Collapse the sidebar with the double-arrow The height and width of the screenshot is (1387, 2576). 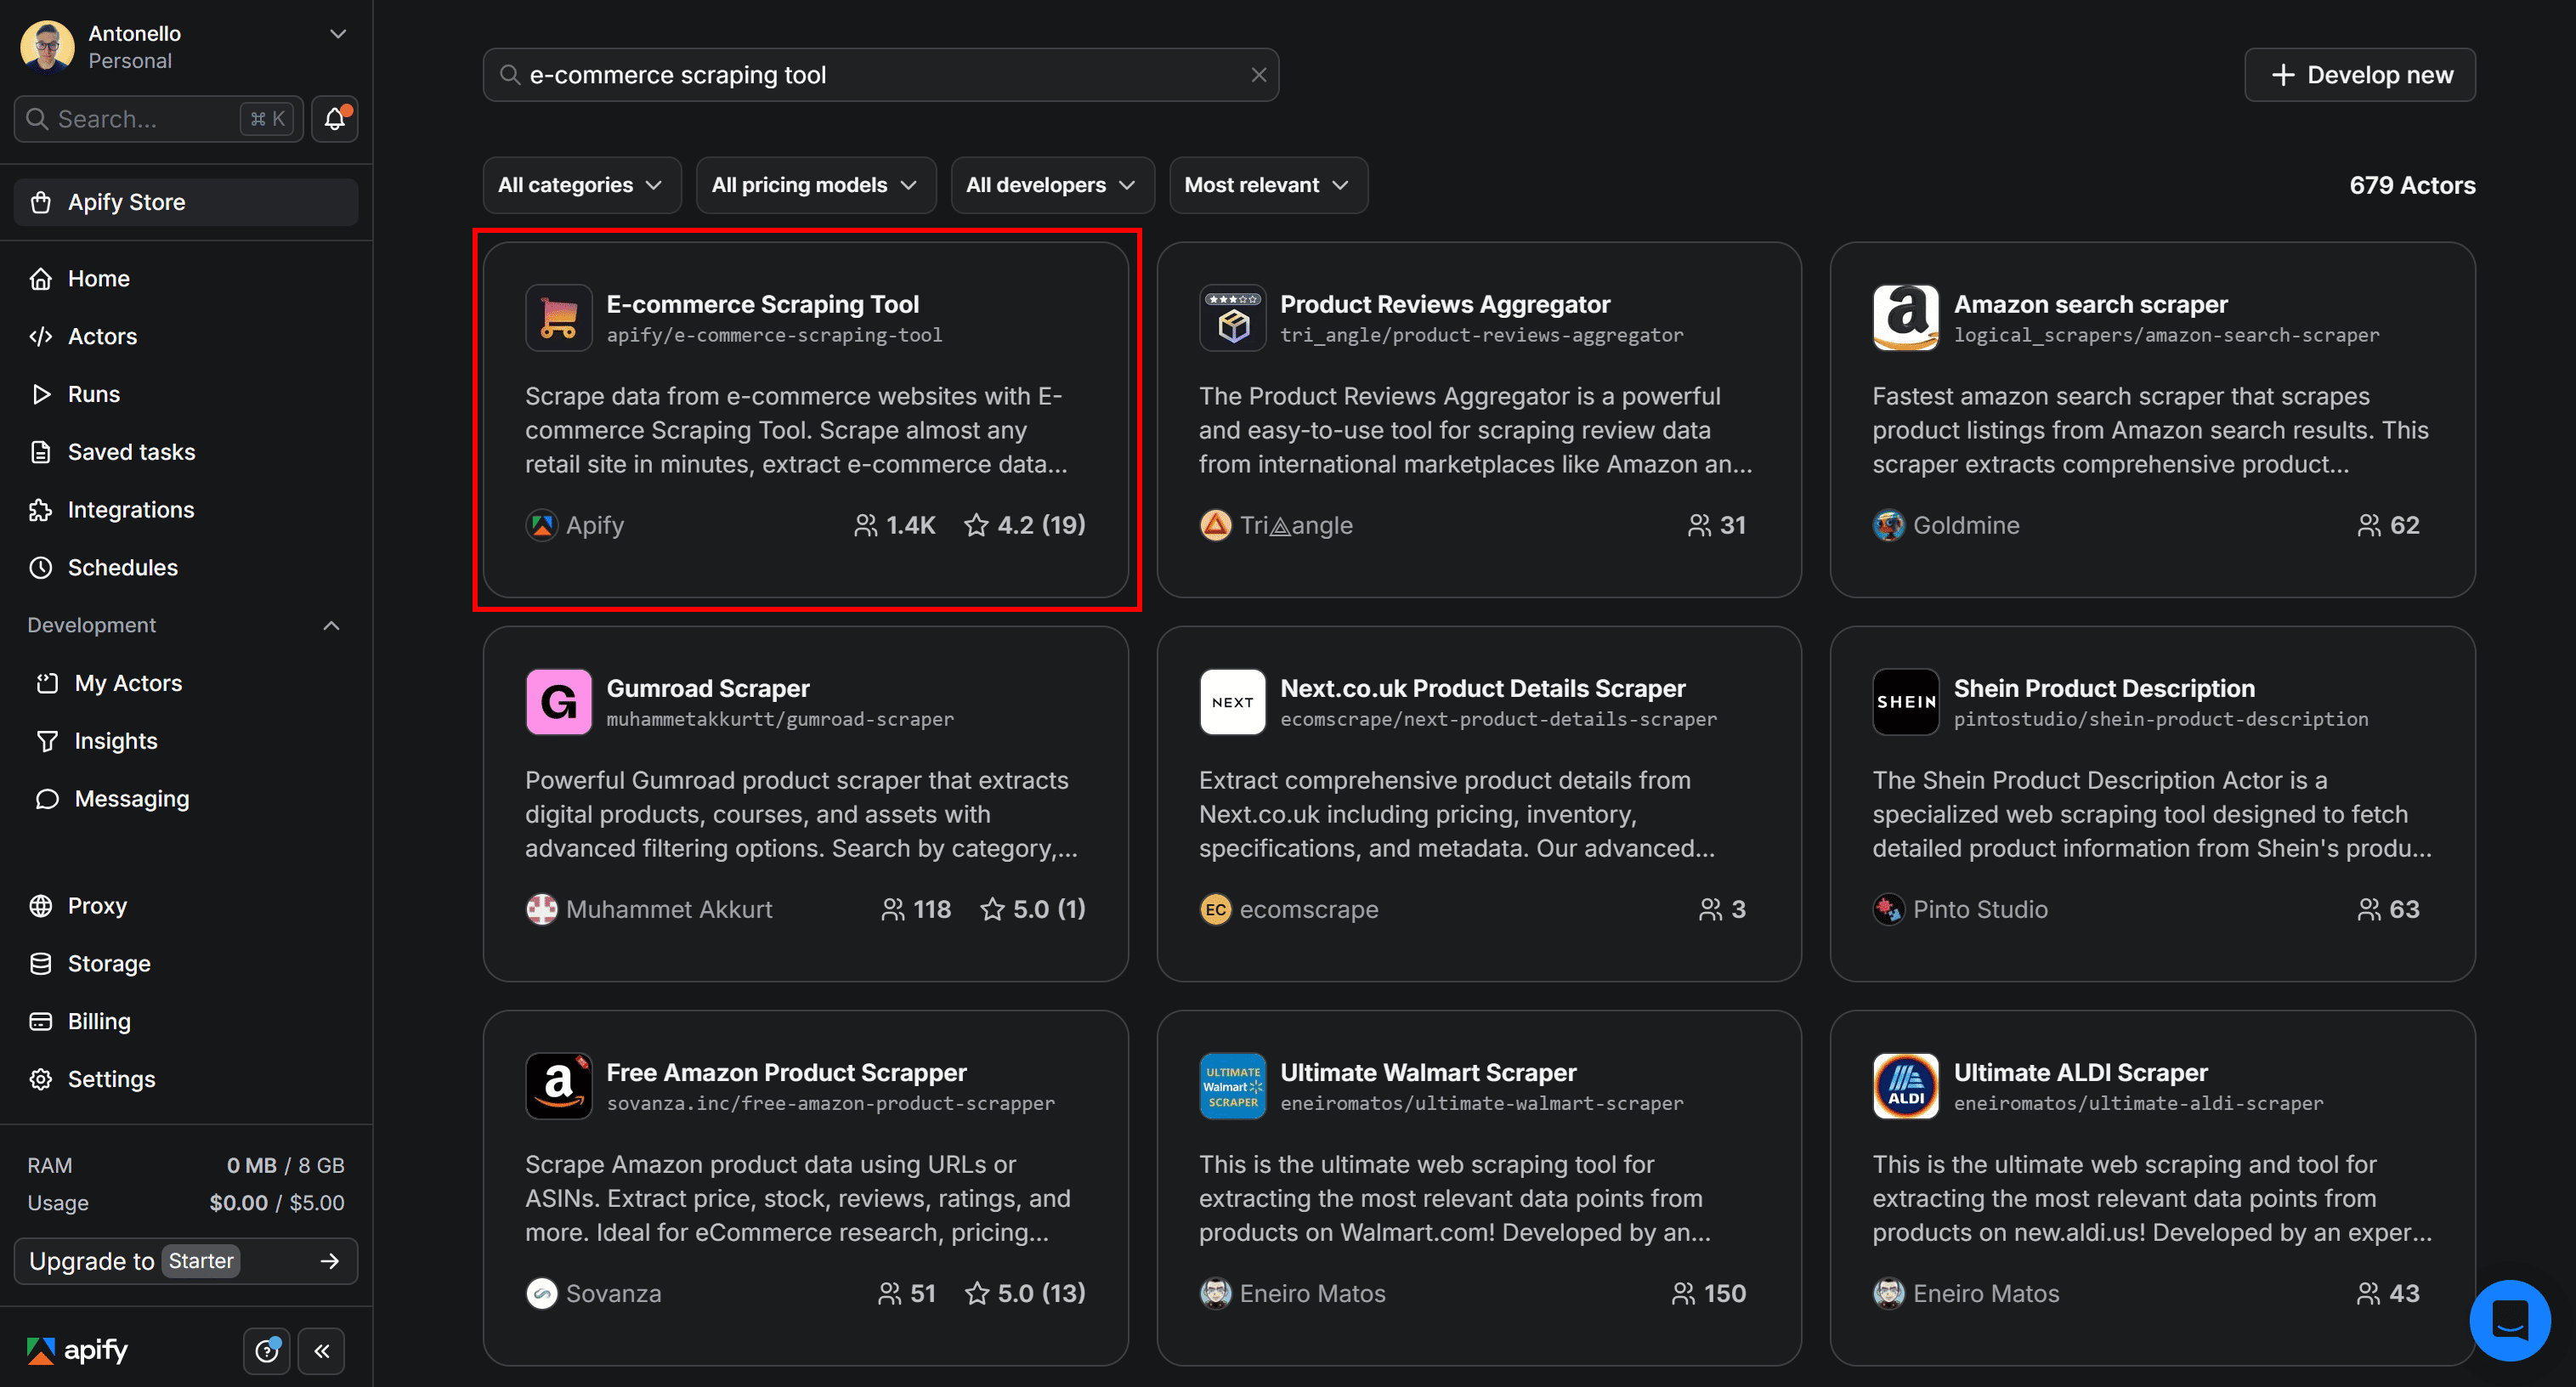pos(322,1350)
